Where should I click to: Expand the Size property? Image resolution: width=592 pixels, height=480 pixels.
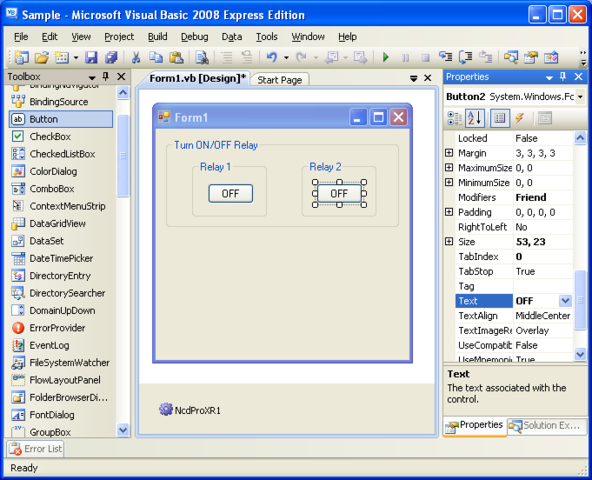449,242
